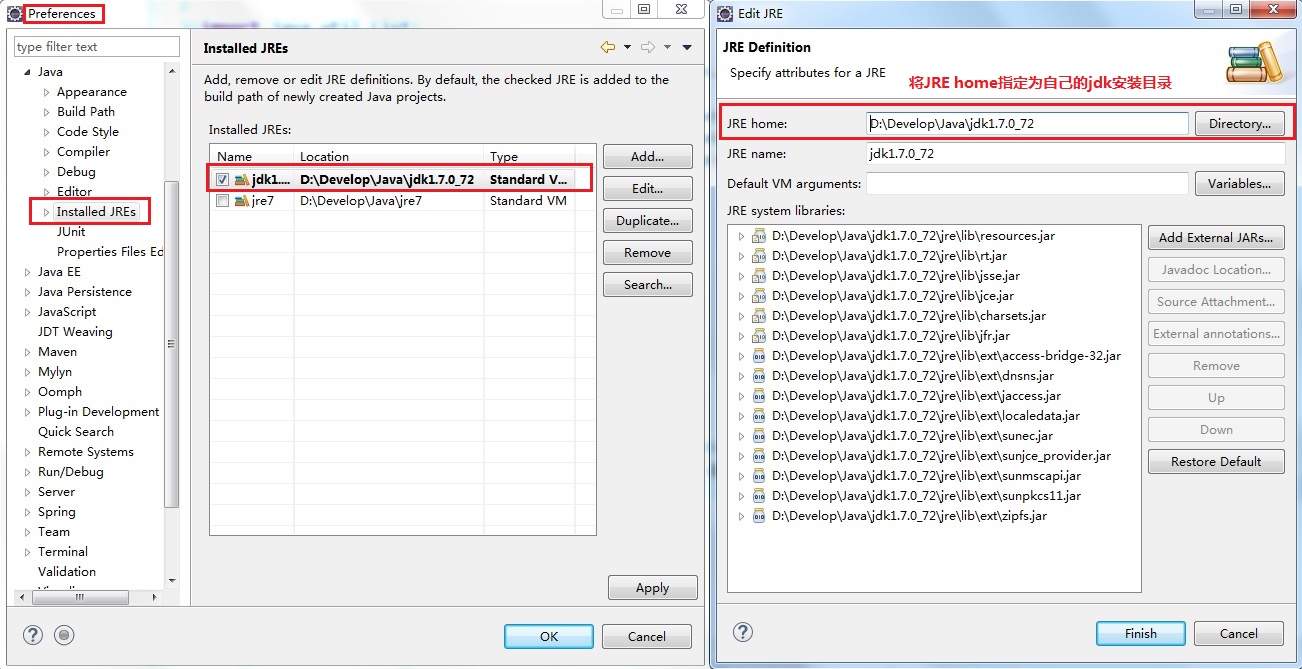Click the sunjce_provider.jar library icon
1302x669 pixels.
pos(759,456)
